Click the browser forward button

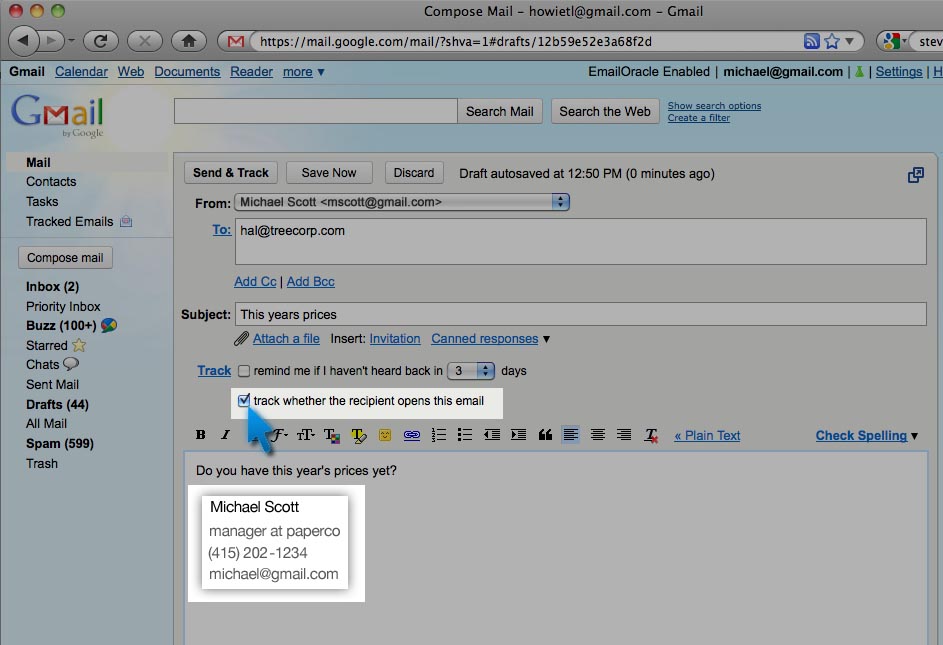click(x=52, y=41)
